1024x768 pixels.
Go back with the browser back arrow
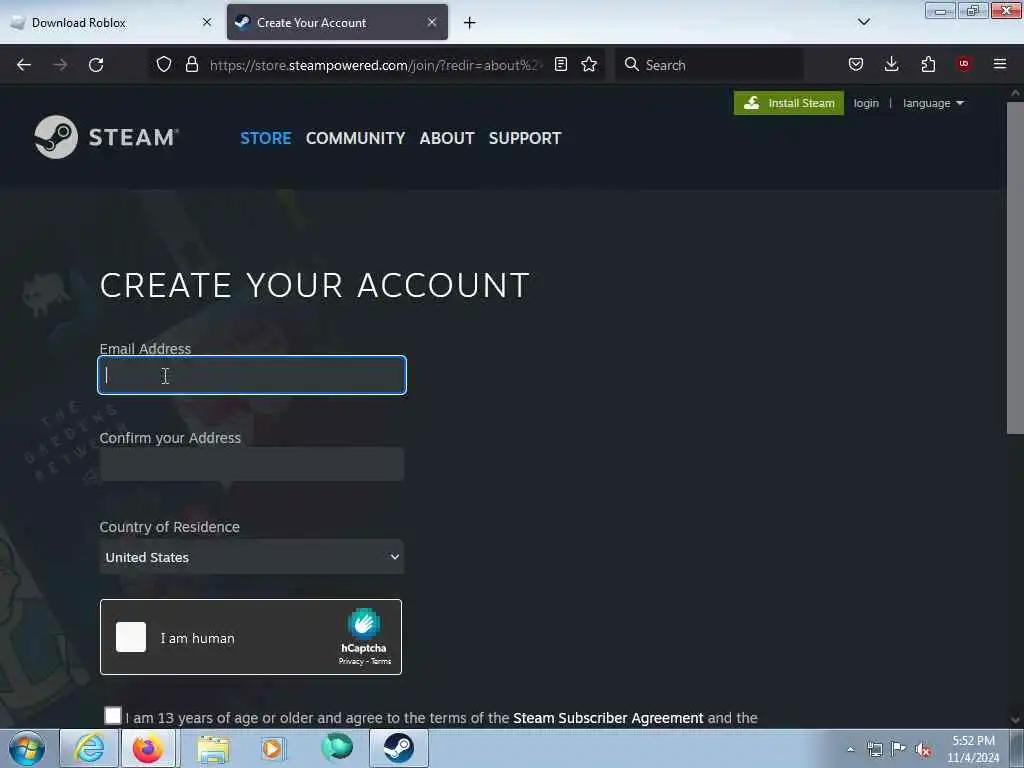24,65
